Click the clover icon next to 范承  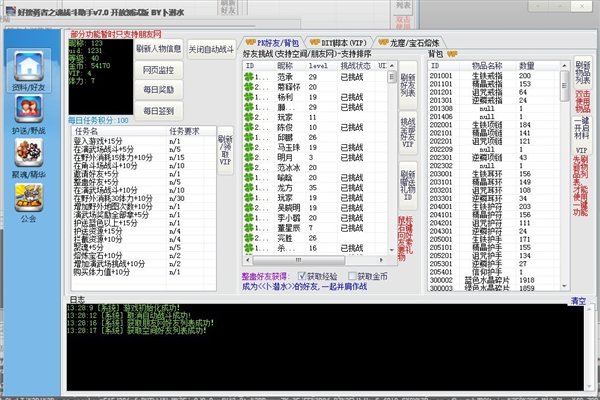tap(249, 77)
